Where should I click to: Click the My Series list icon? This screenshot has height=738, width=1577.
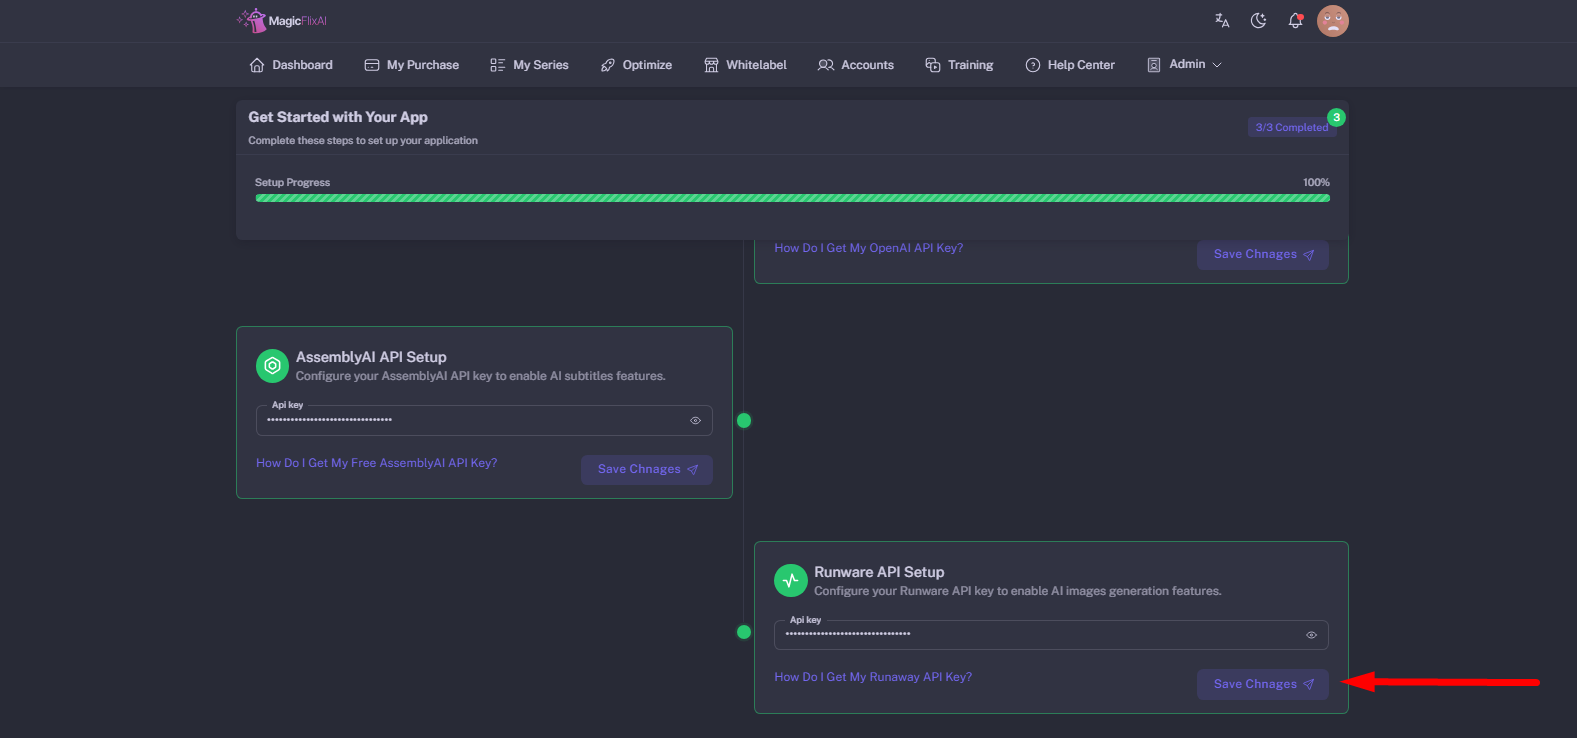tap(497, 65)
